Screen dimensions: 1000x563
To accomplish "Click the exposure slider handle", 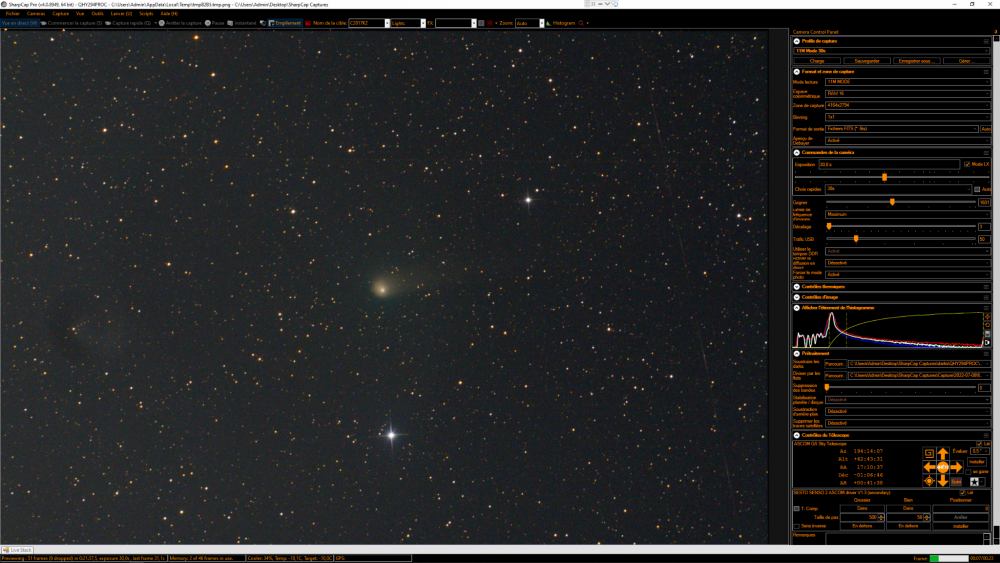I will tap(885, 177).
